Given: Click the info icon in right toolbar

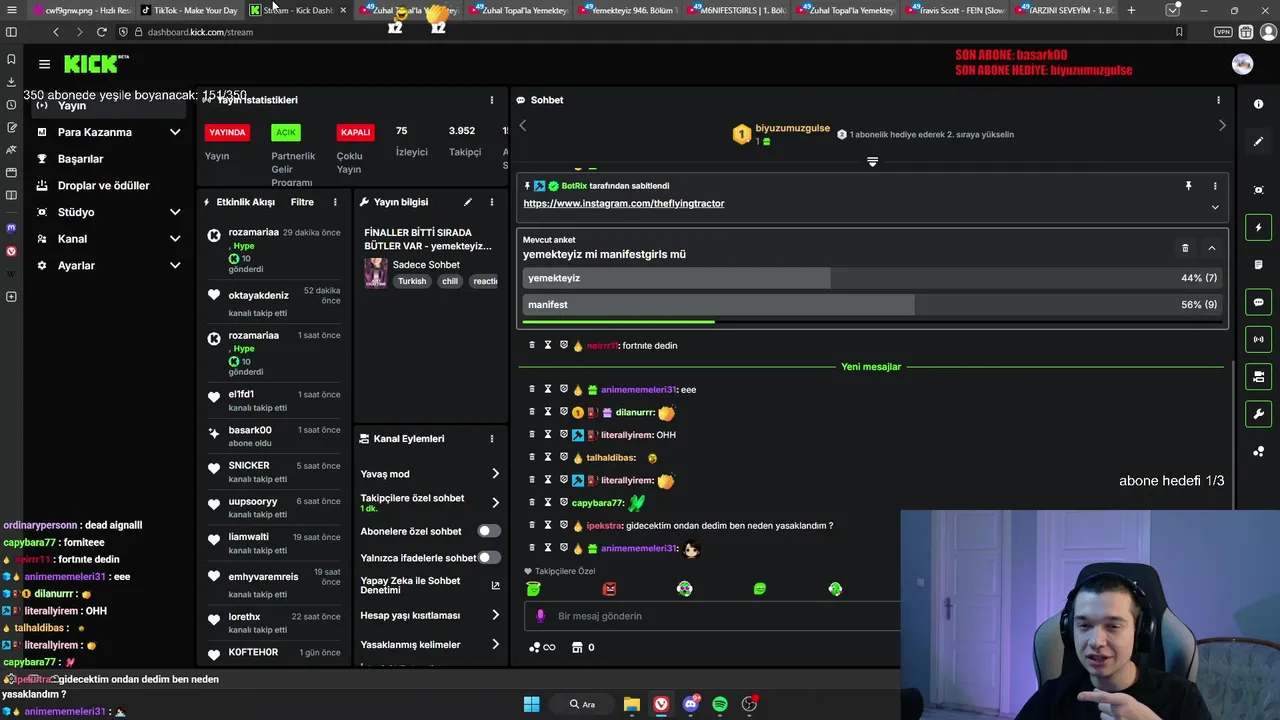Looking at the screenshot, I should pos(1258,105).
